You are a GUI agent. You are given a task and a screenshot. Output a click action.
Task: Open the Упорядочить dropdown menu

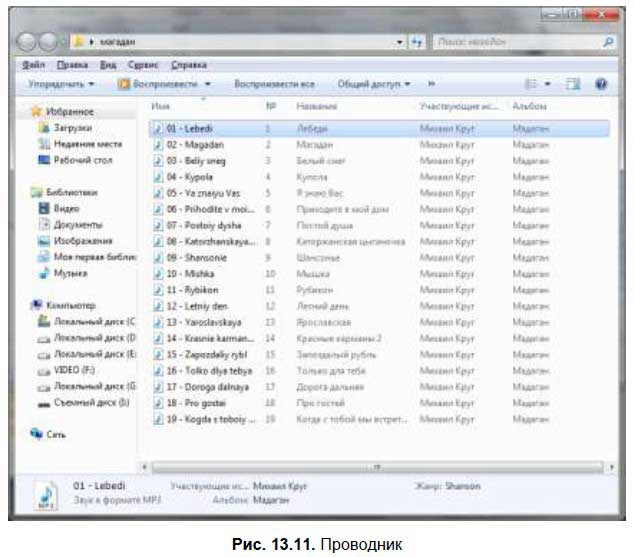point(61,84)
